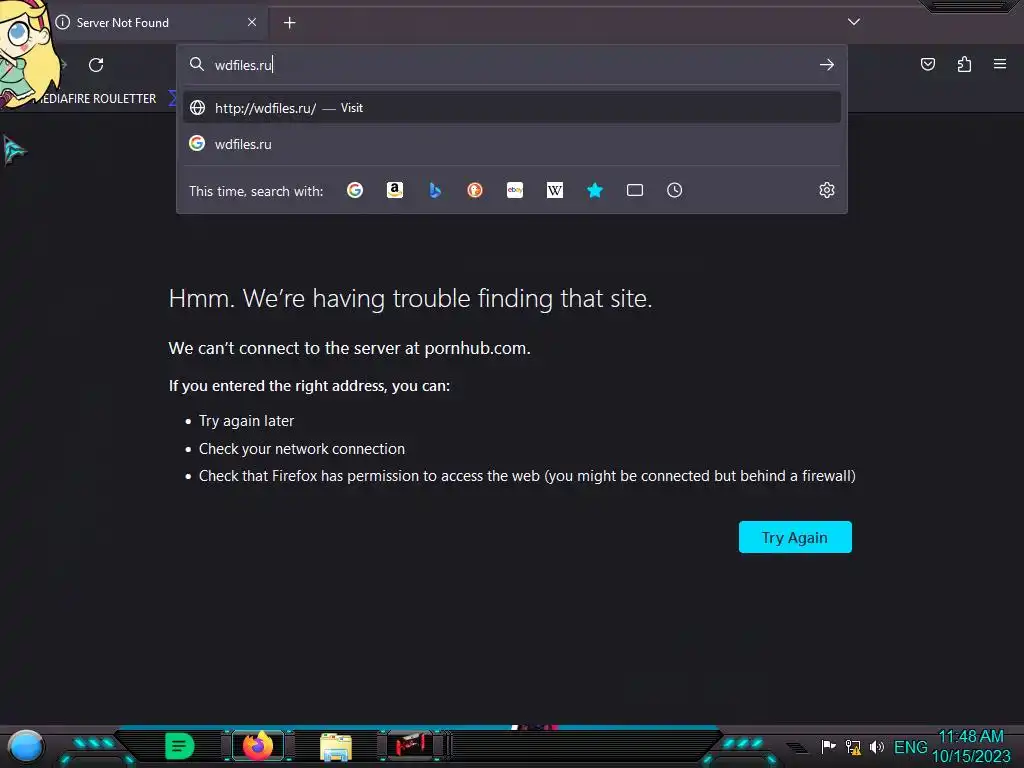The image size is (1024, 768).
Task: Click the Try Again button
Action: coord(795,537)
